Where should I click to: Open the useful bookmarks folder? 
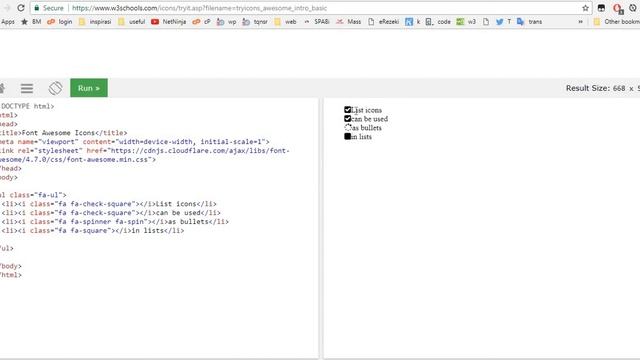[131, 22]
